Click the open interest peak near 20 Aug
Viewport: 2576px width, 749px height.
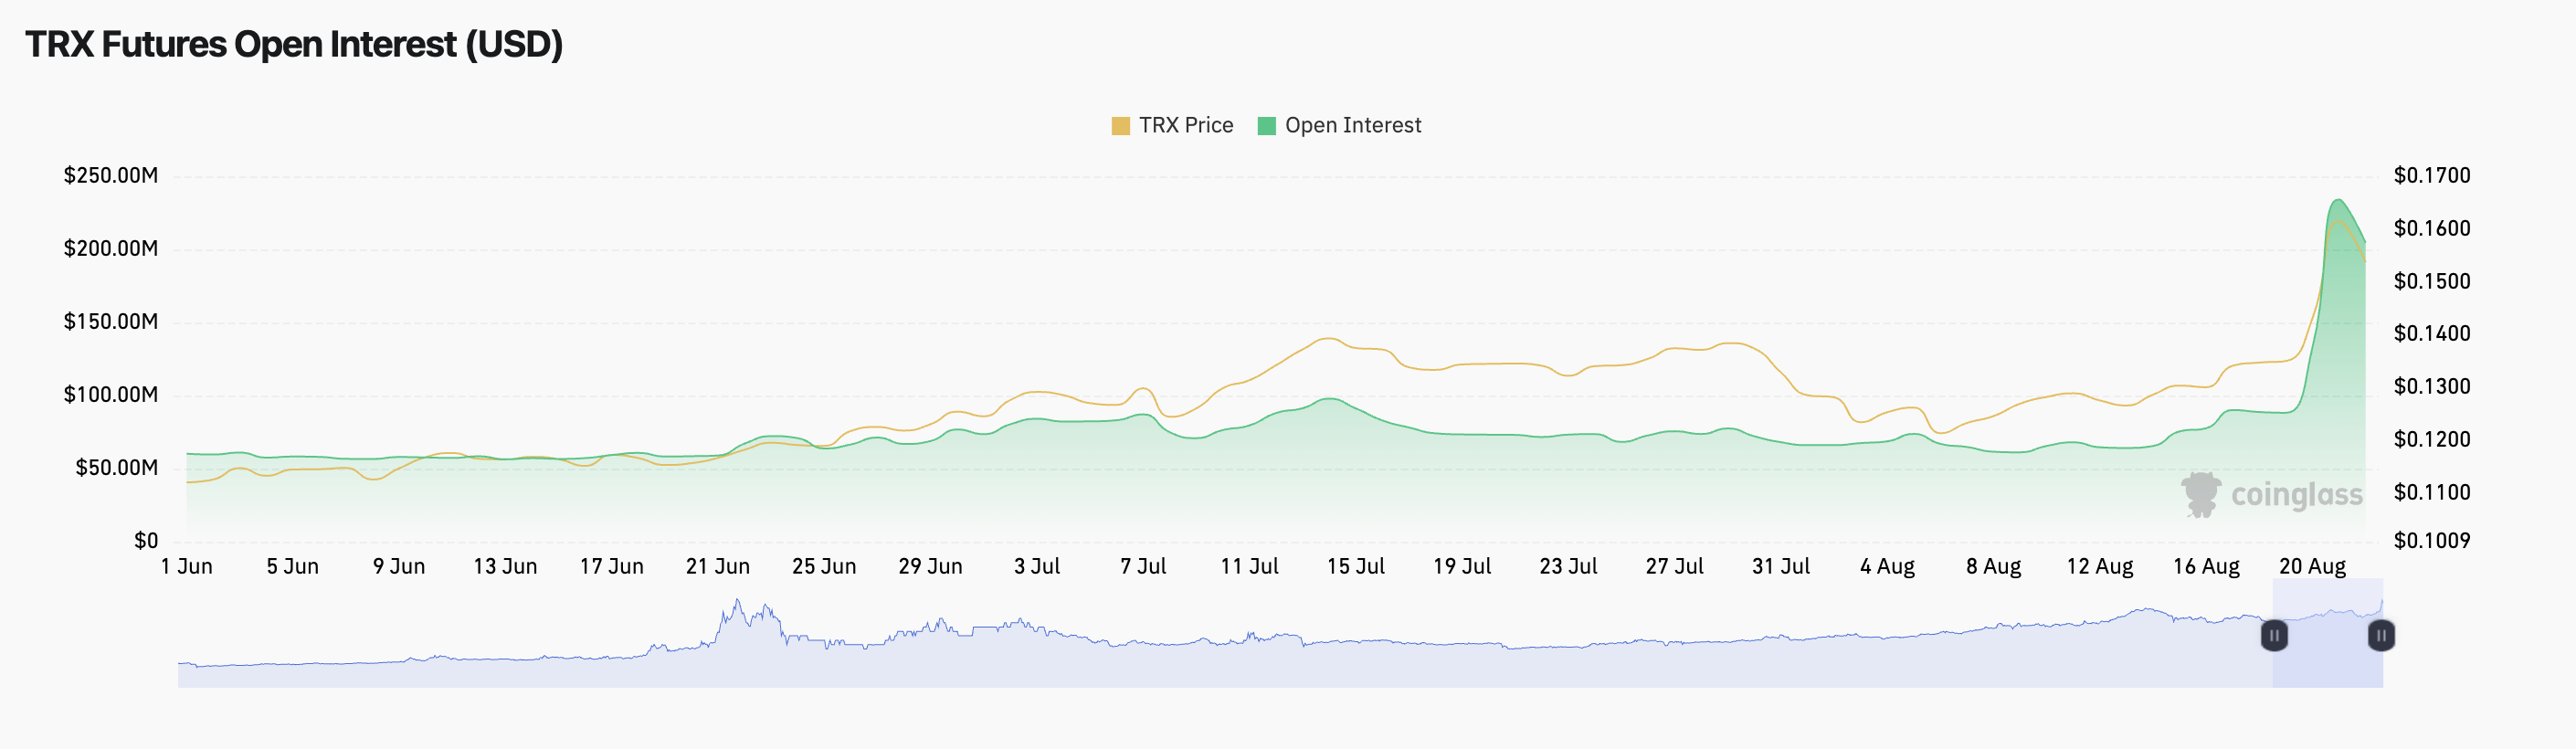[2338, 200]
